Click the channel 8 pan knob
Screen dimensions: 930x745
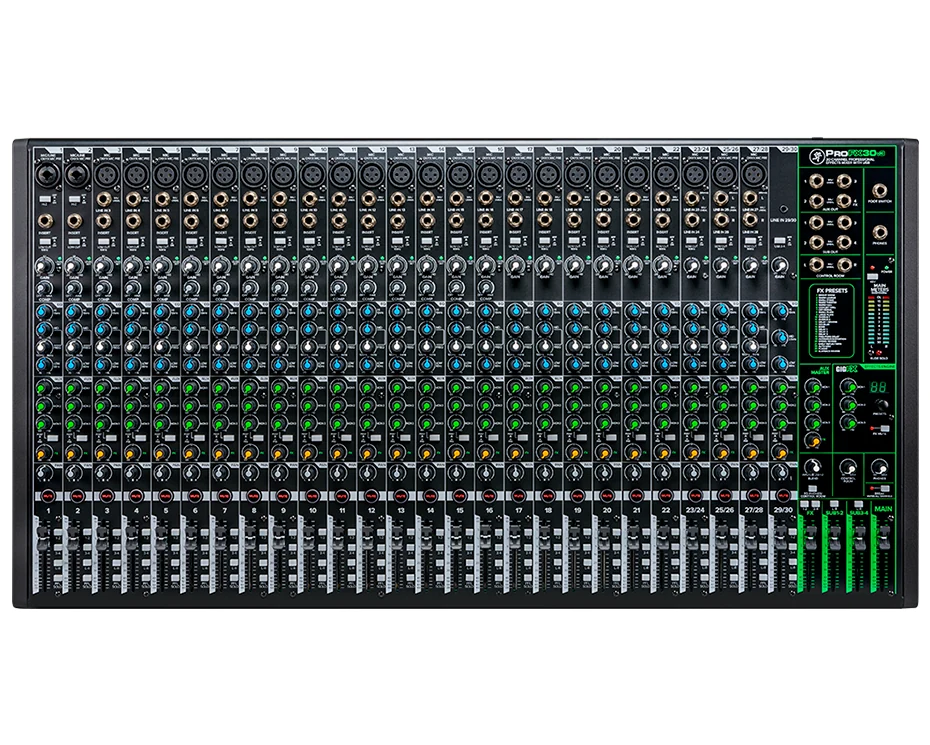pyautogui.click(x=249, y=473)
